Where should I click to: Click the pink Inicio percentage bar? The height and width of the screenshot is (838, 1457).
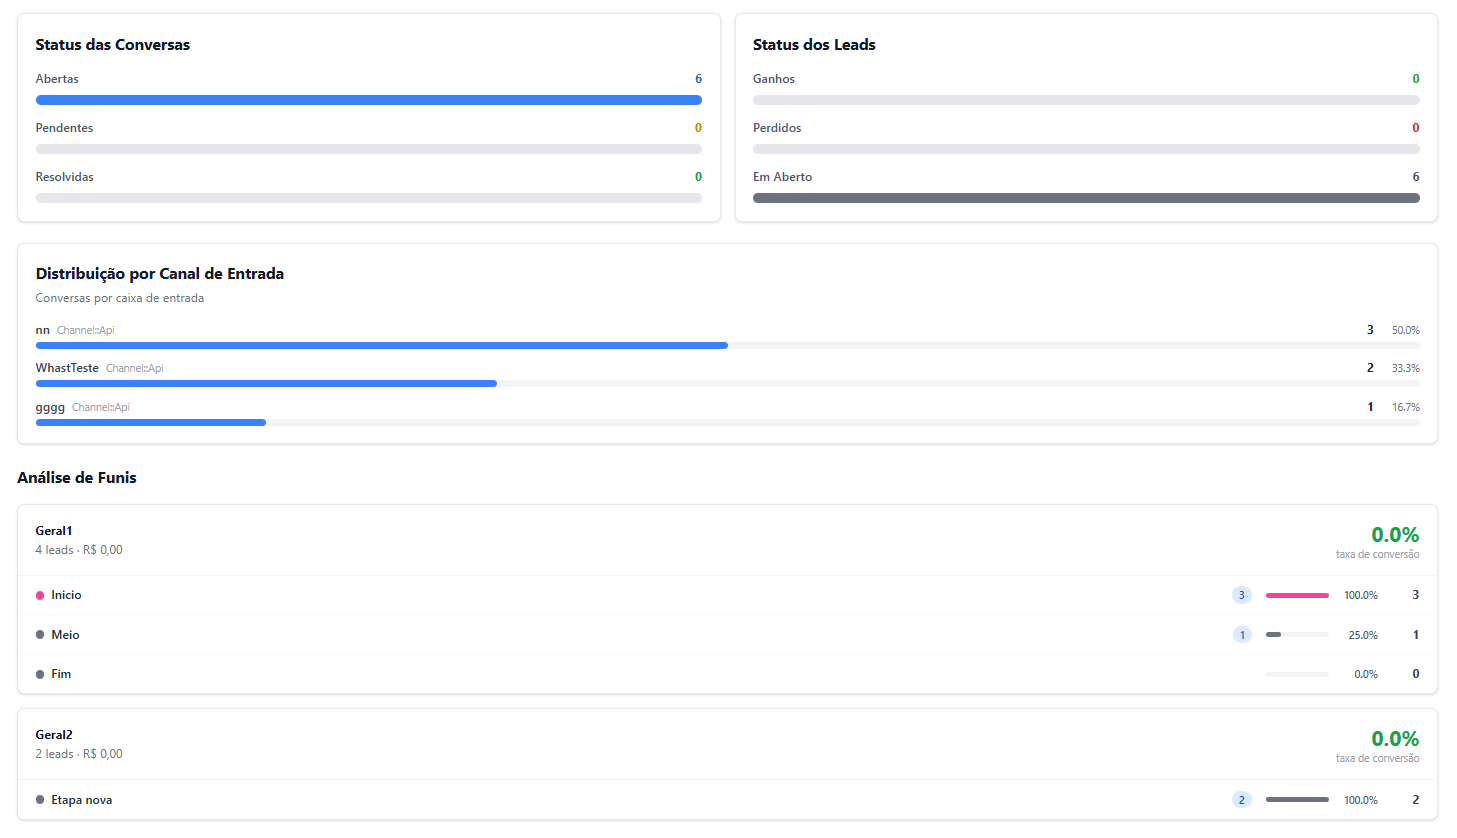(x=1297, y=595)
